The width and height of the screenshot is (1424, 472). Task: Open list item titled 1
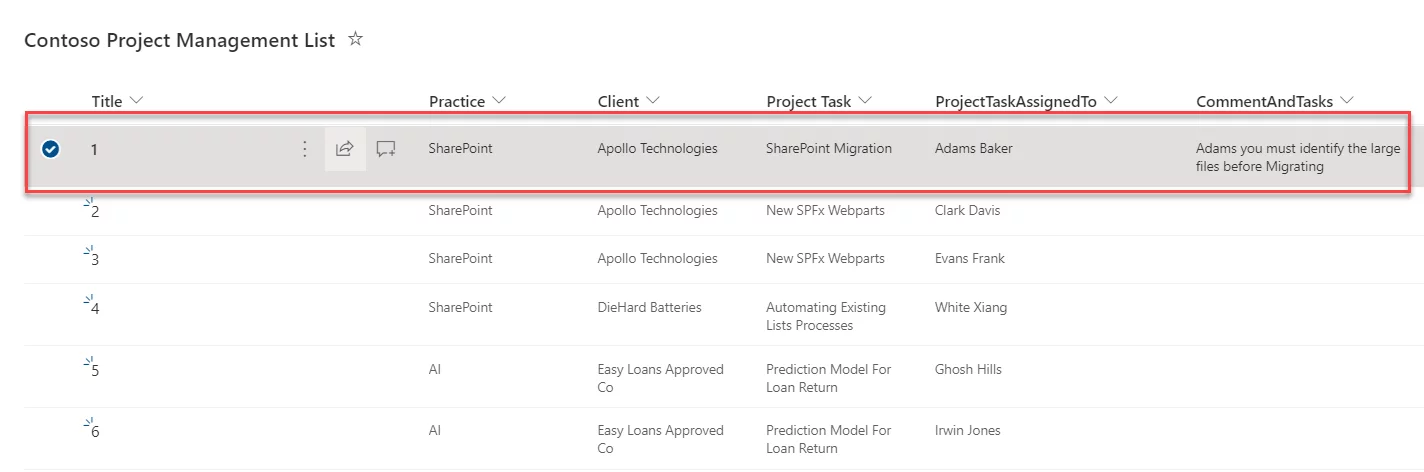tap(95, 150)
